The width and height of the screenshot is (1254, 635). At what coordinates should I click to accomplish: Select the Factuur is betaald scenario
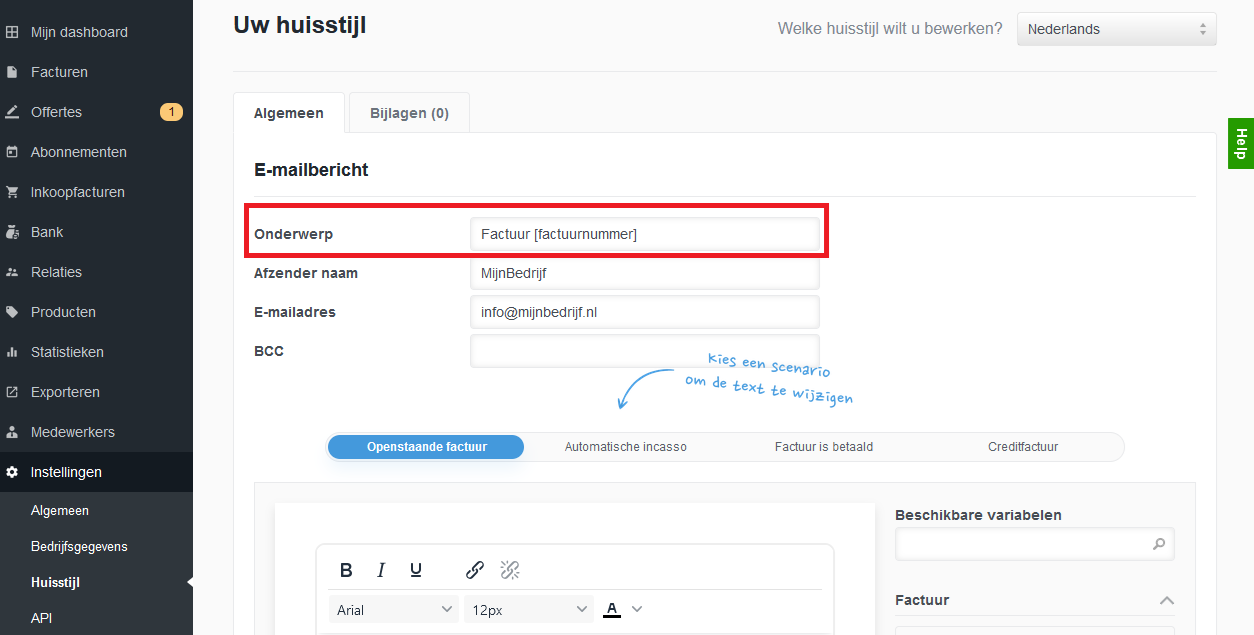824,447
